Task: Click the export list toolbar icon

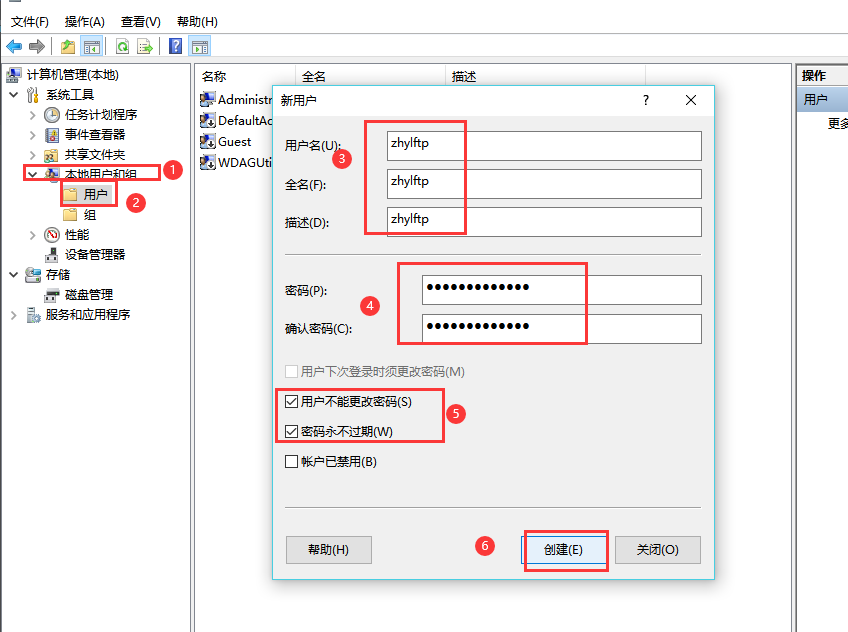Action: pos(144,45)
